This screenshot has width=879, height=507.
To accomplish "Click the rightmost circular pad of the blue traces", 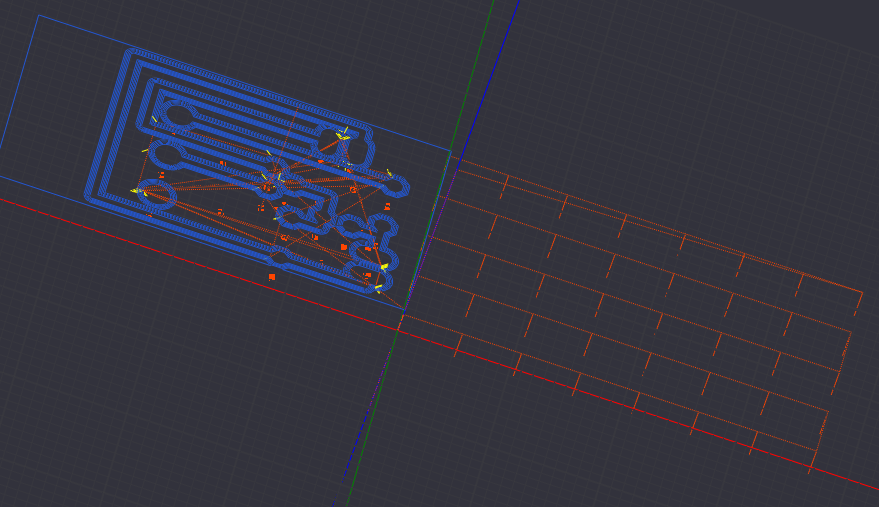I will tap(397, 185).
